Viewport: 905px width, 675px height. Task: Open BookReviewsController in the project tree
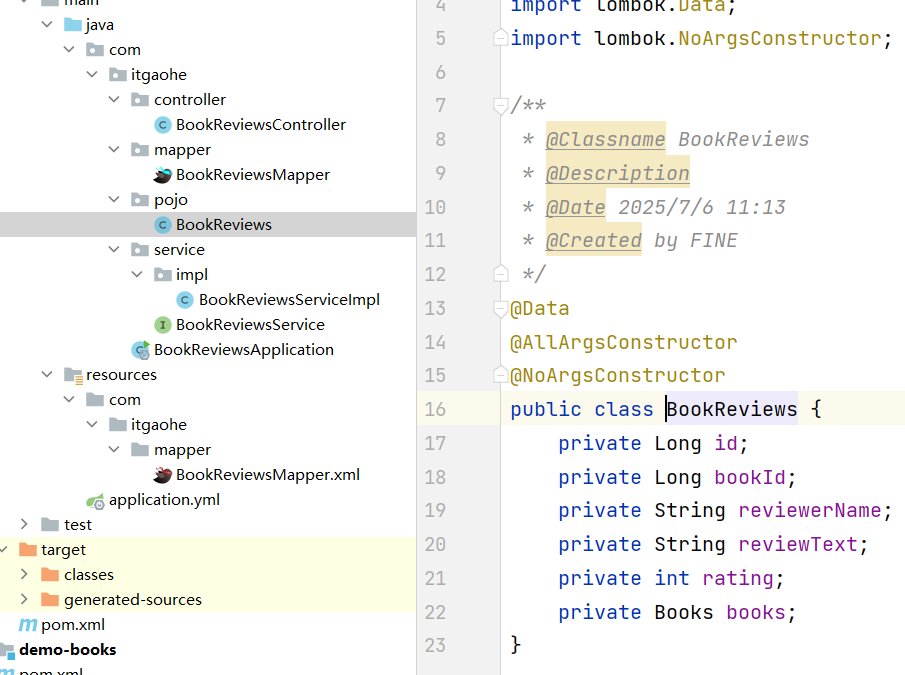point(261,125)
